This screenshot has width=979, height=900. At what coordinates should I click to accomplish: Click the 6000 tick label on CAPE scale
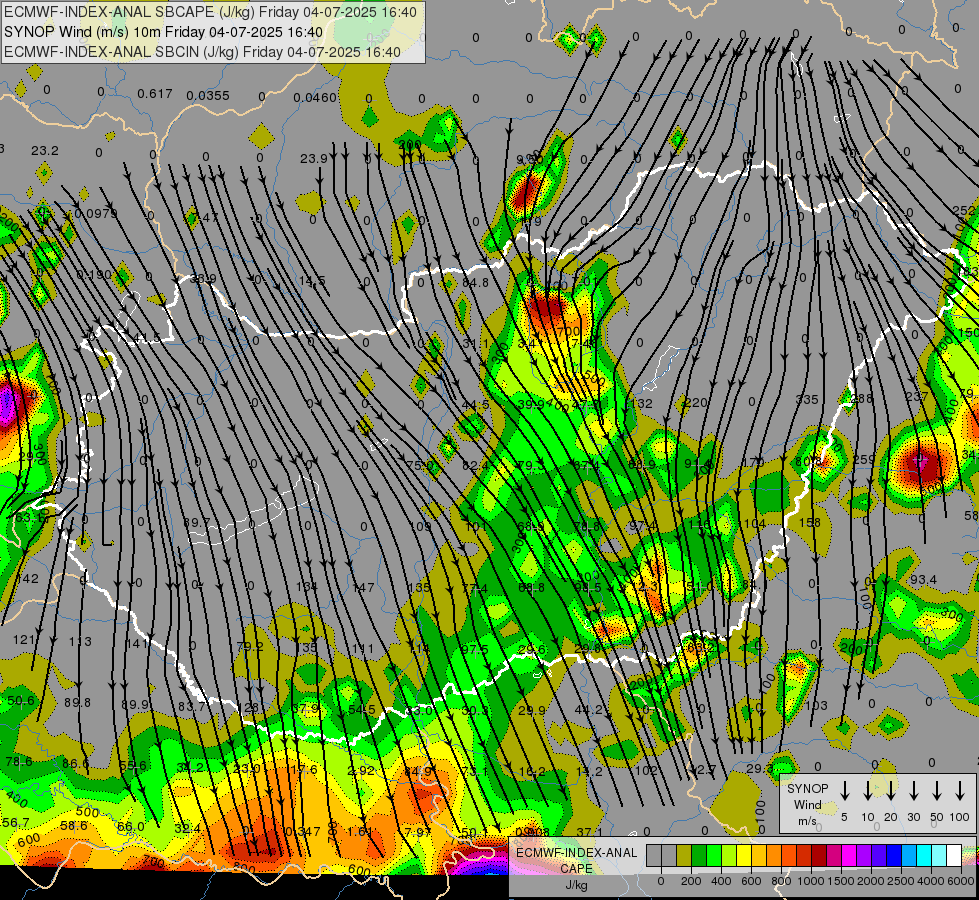pos(961,881)
